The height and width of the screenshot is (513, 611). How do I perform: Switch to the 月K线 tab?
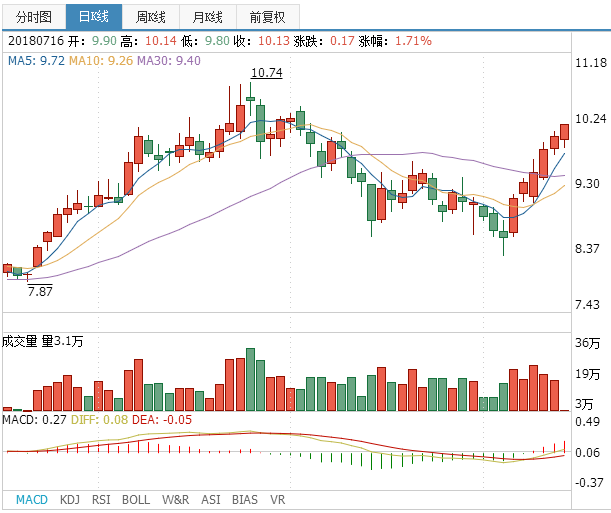(208, 17)
